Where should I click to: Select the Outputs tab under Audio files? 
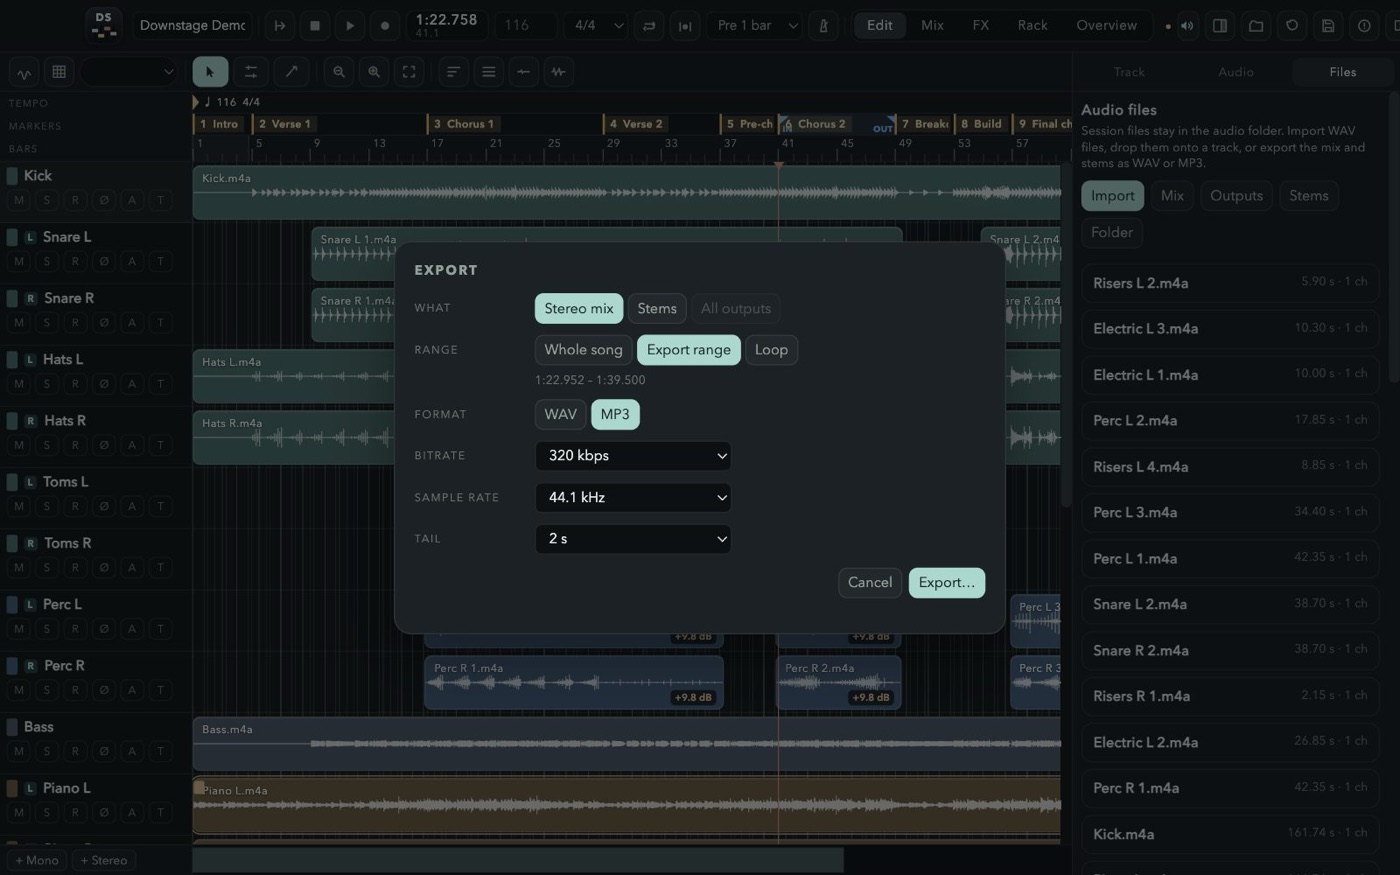pyautogui.click(x=1236, y=196)
